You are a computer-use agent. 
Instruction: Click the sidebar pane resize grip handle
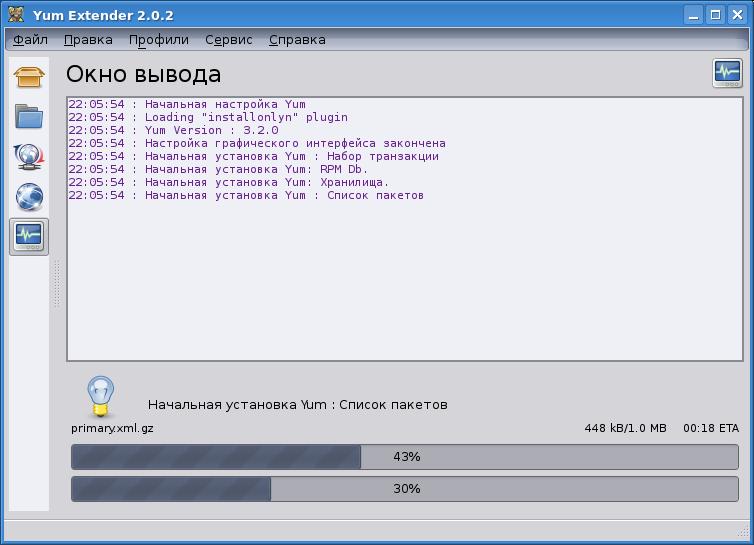[x=57, y=284]
